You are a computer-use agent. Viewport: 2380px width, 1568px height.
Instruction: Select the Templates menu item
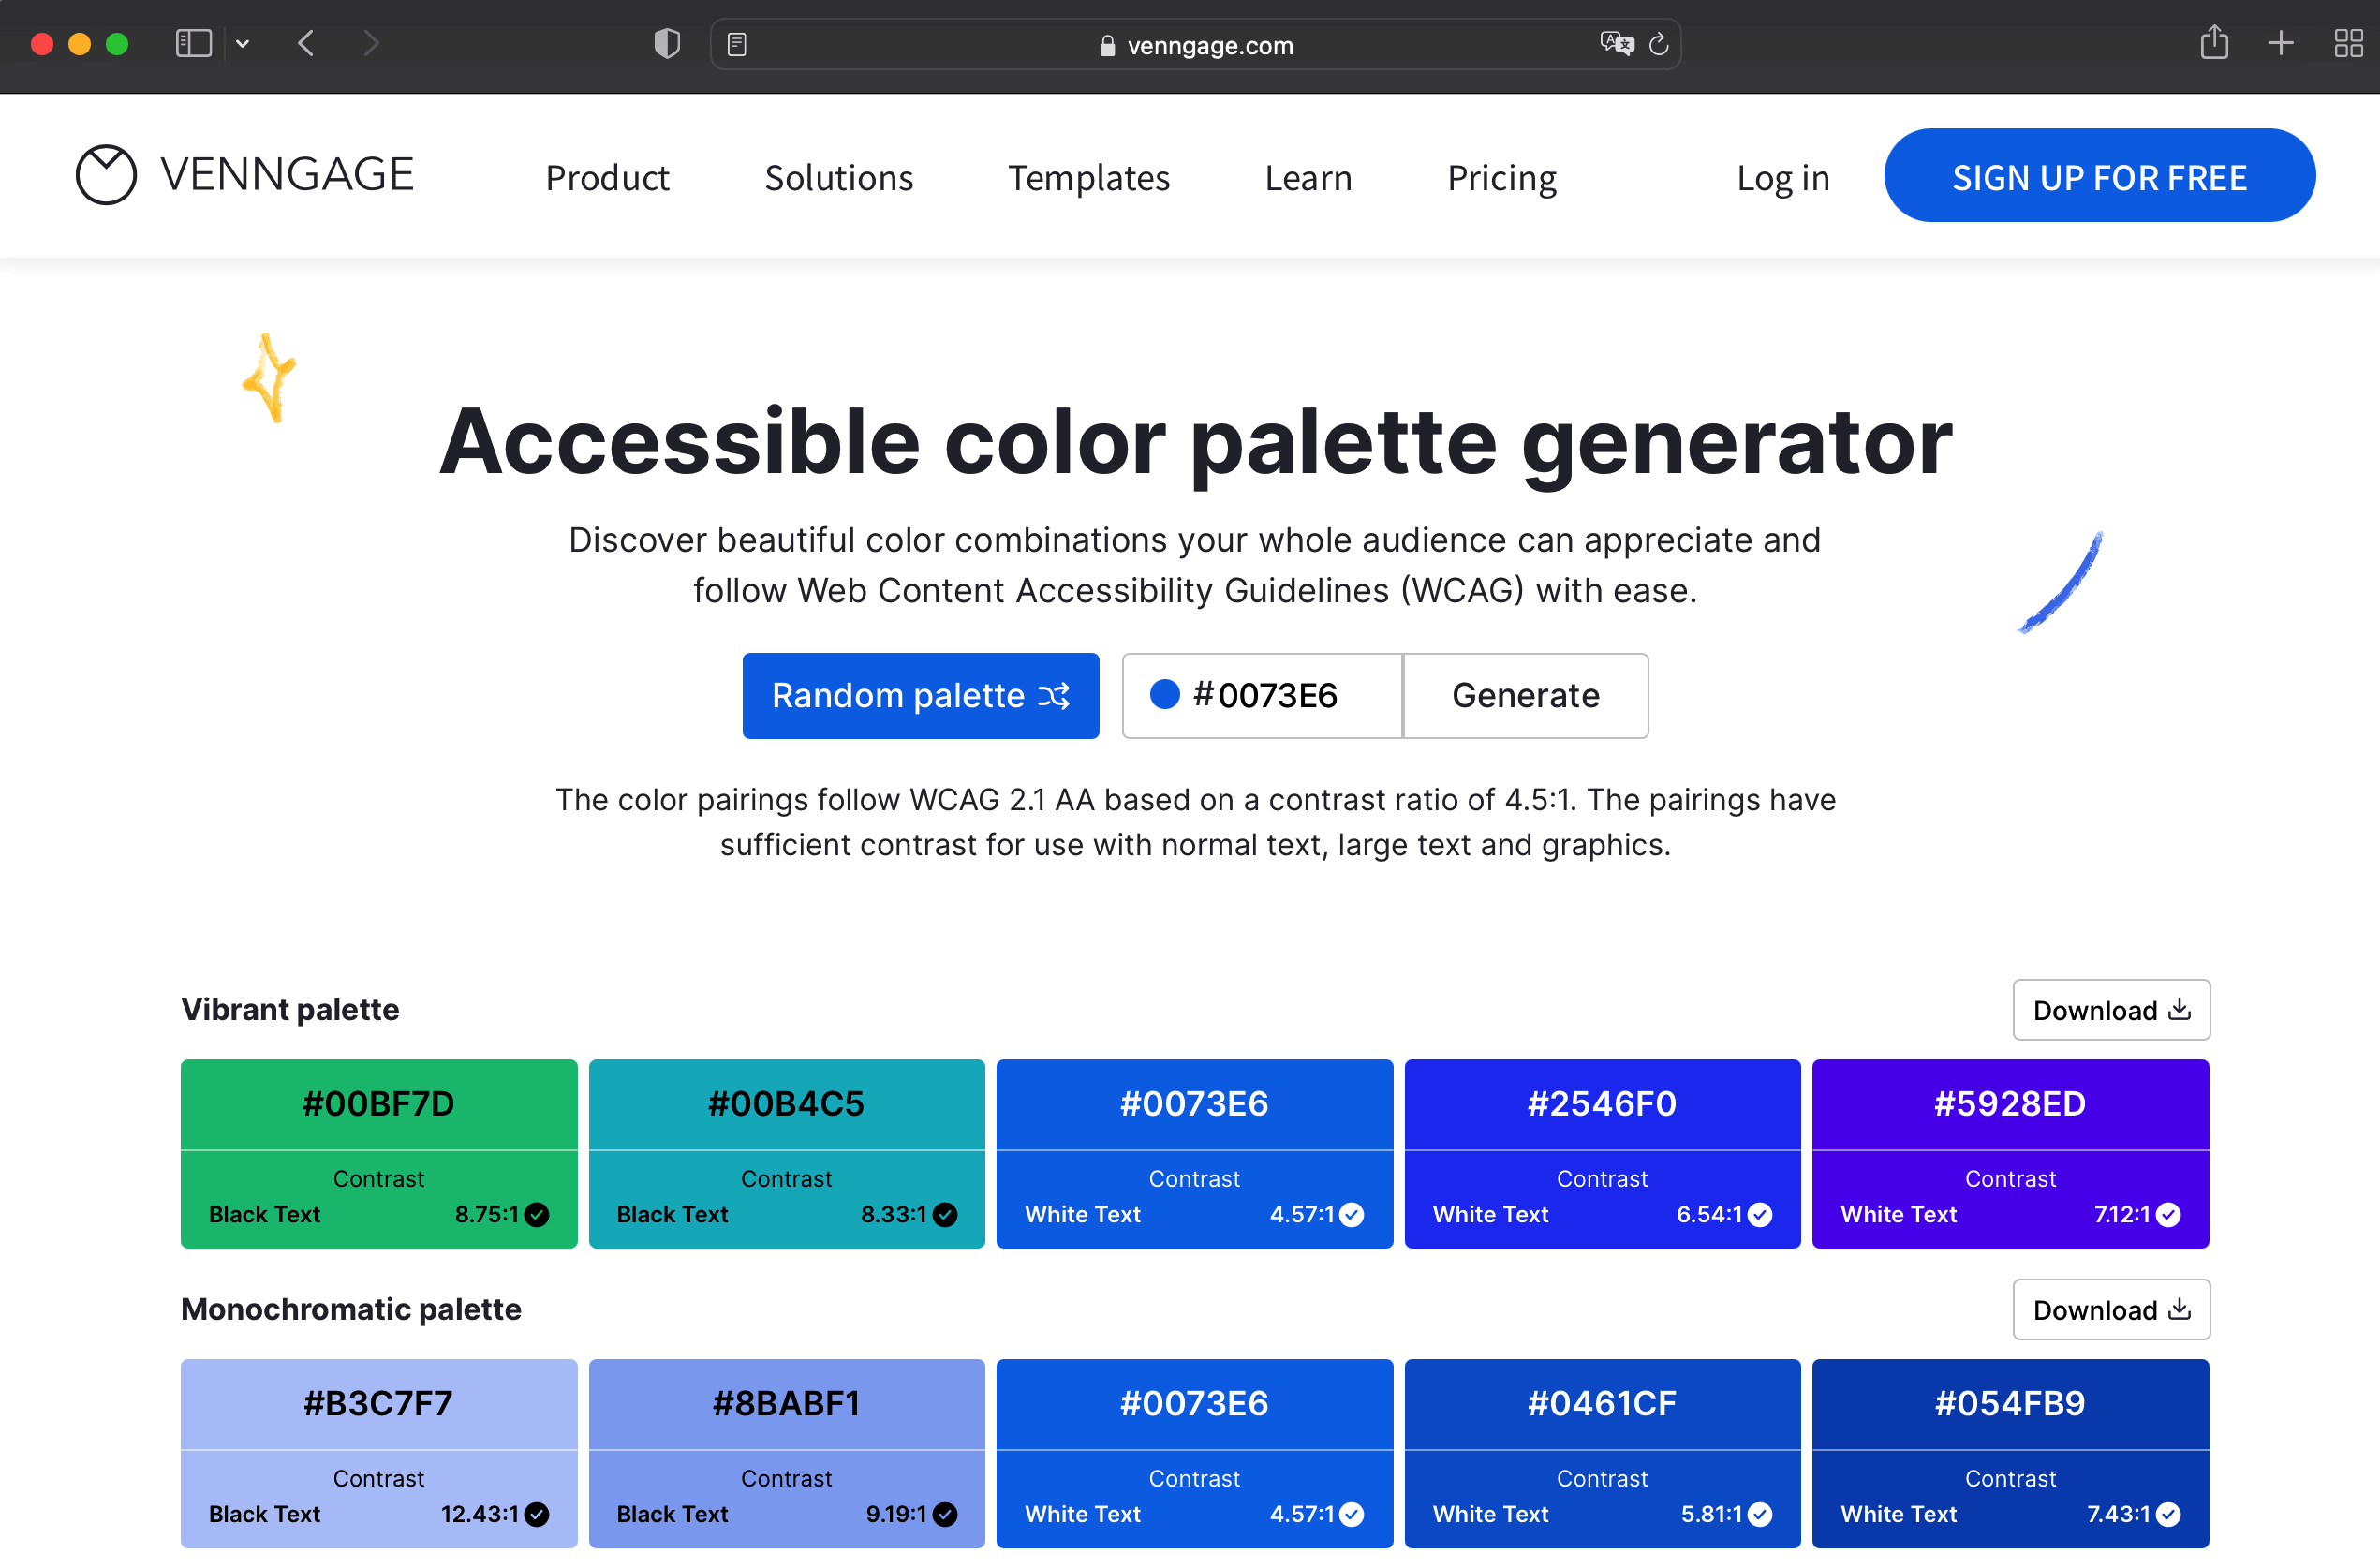point(1088,175)
